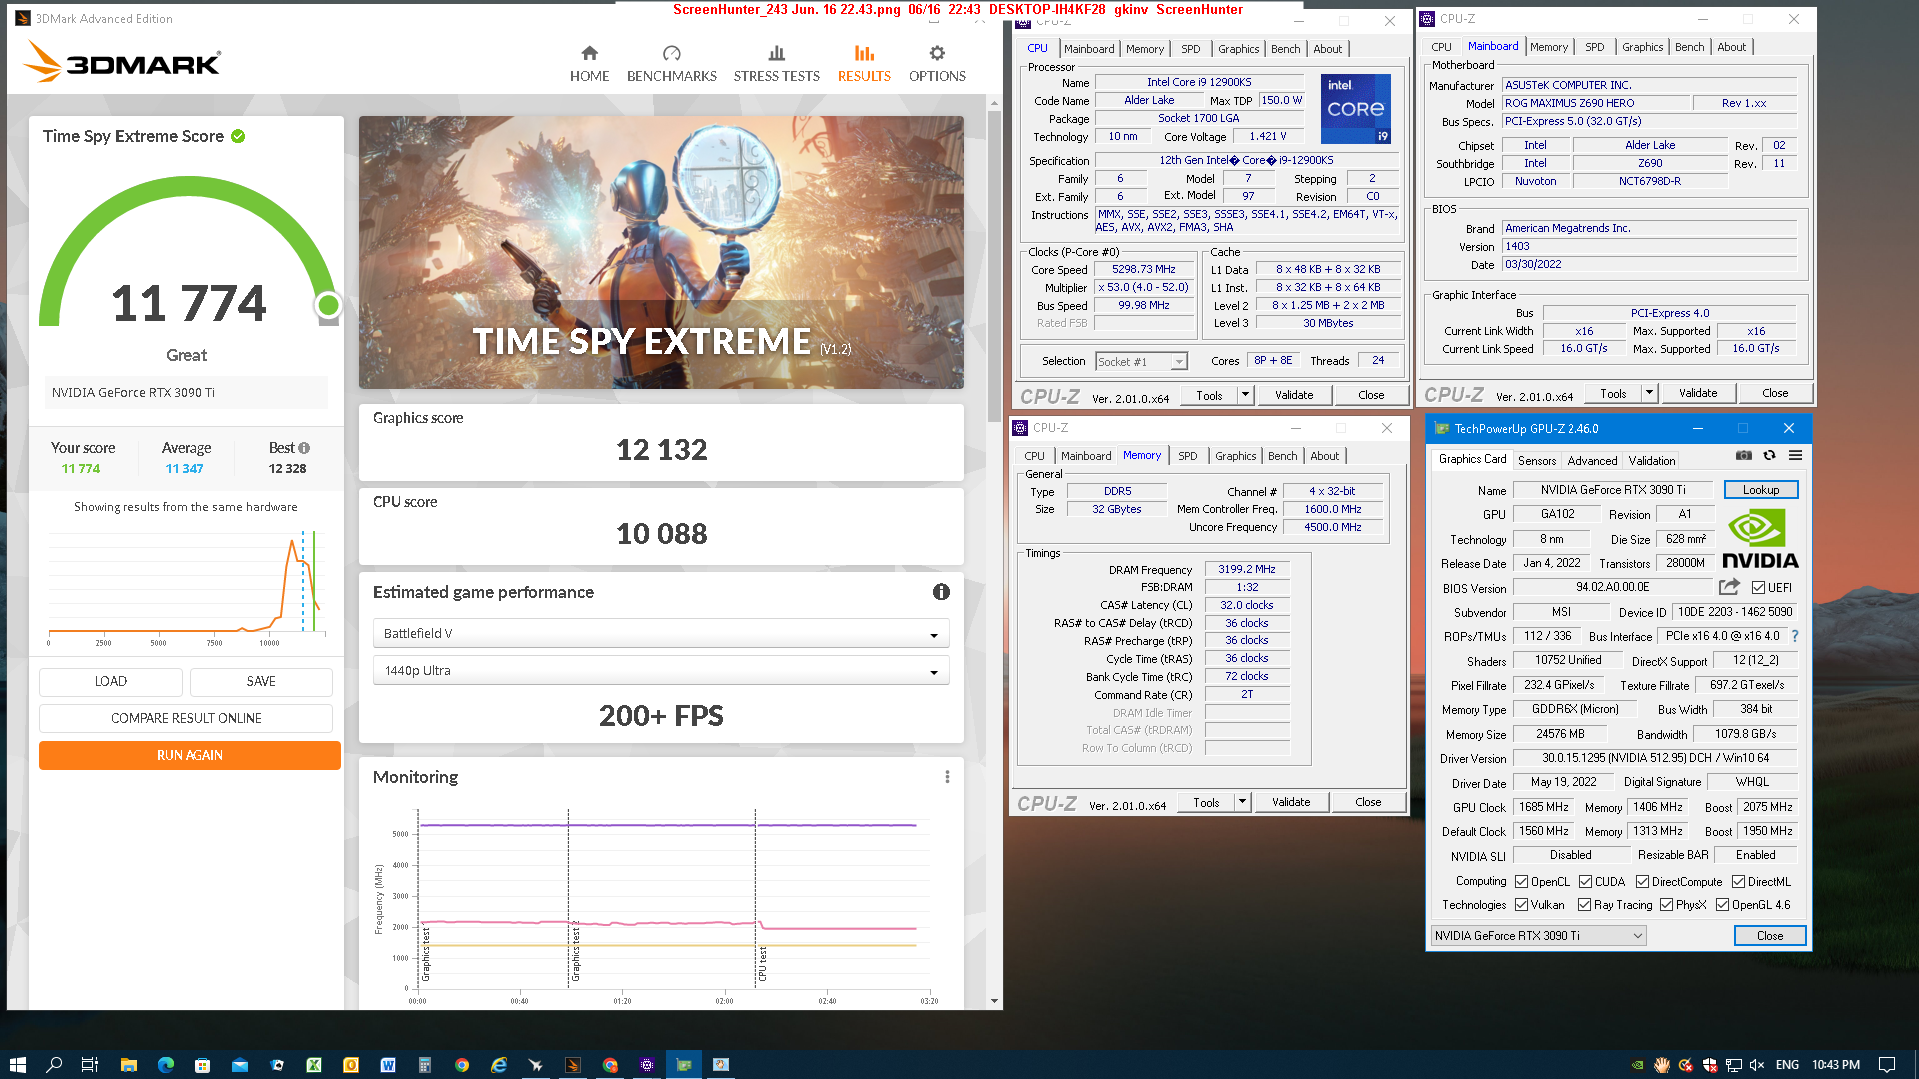Click the Bus Interface question mark in GPU-Z
Image resolution: width=1919 pixels, height=1079 pixels.
point(1795,636)
